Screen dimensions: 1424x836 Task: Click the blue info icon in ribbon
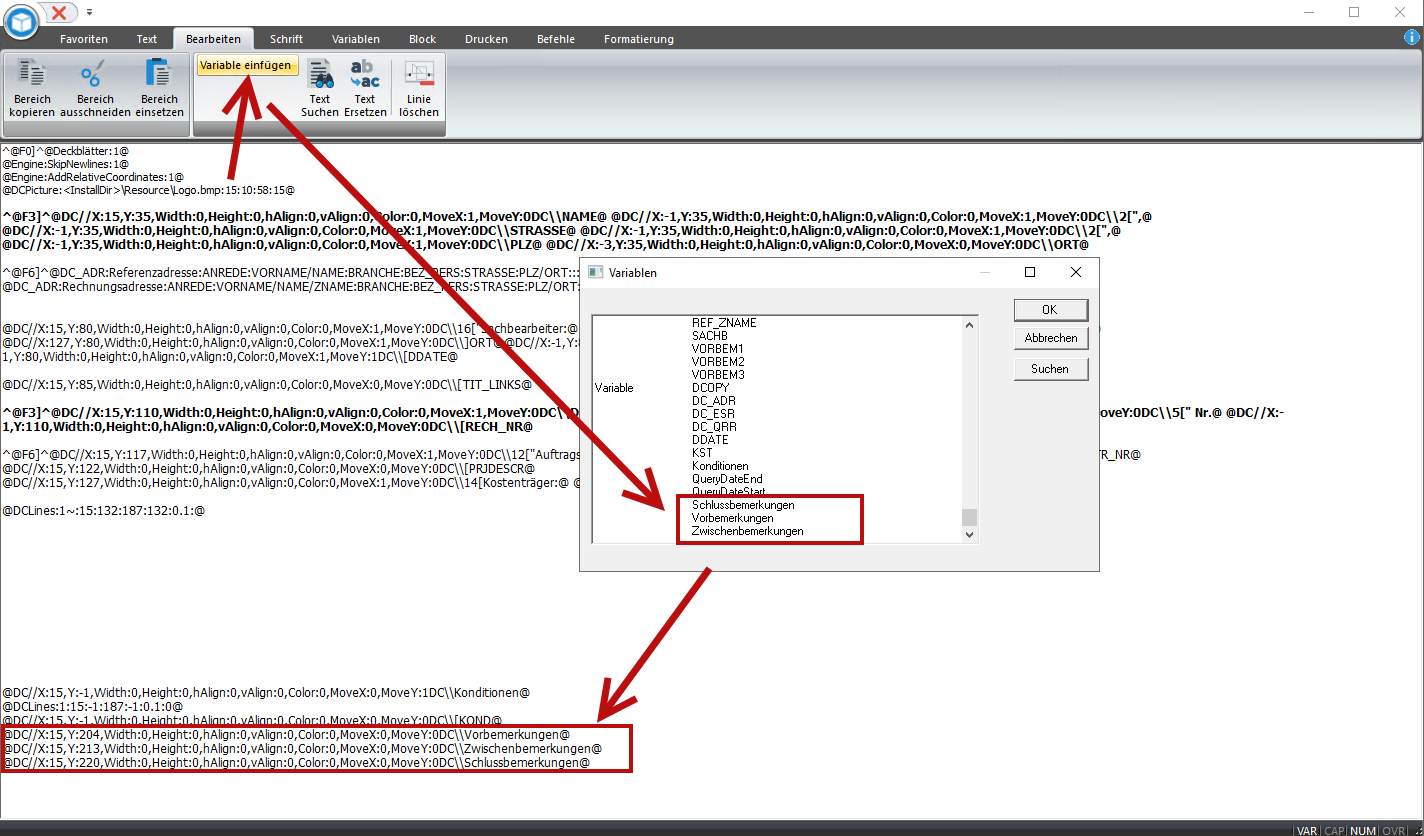1411,38
